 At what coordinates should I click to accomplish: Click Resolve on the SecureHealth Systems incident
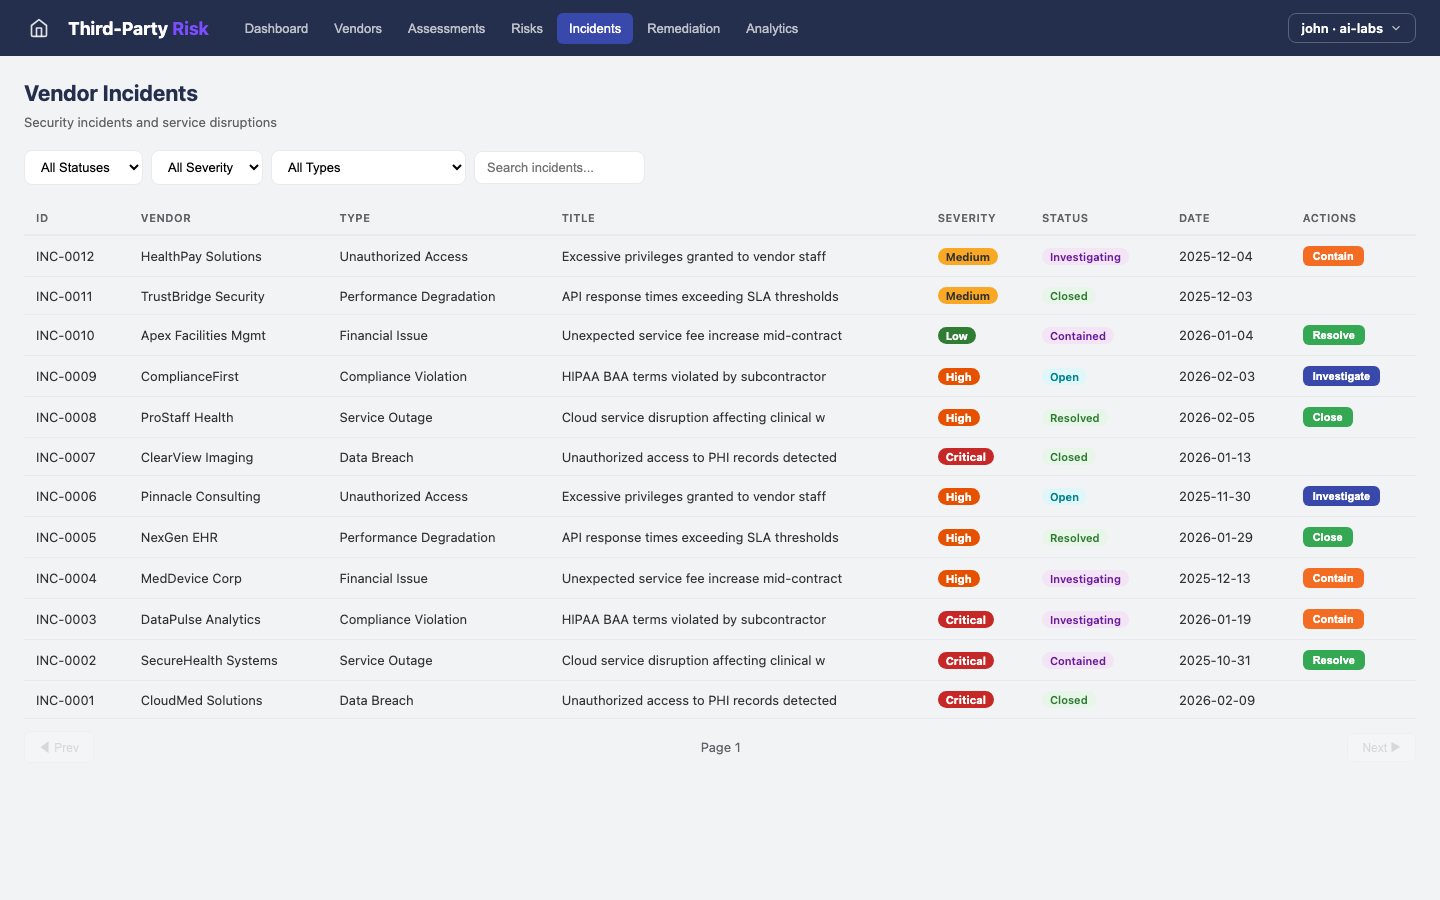(1333, 660)
